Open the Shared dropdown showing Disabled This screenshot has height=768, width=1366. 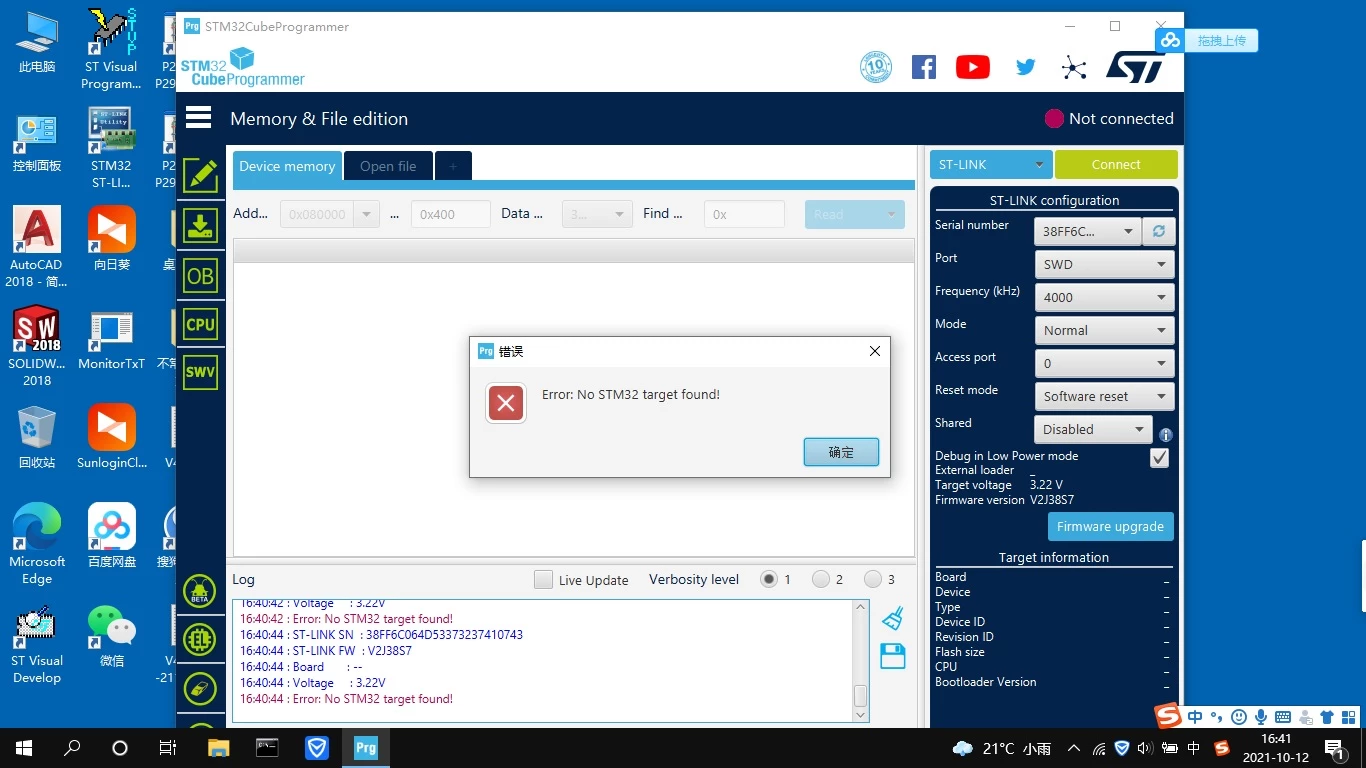pos(1093,429)
